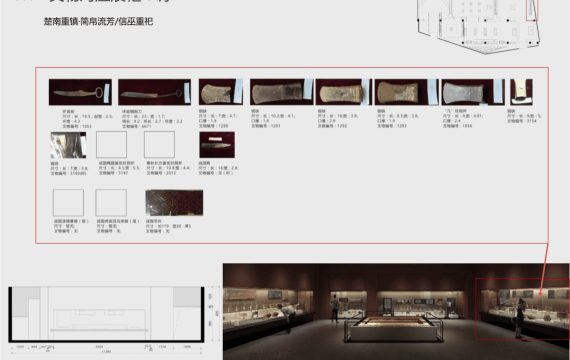570x360 pixels.
Task: Select the second empty placeholder in the third row
Action: tap(111, 203)
